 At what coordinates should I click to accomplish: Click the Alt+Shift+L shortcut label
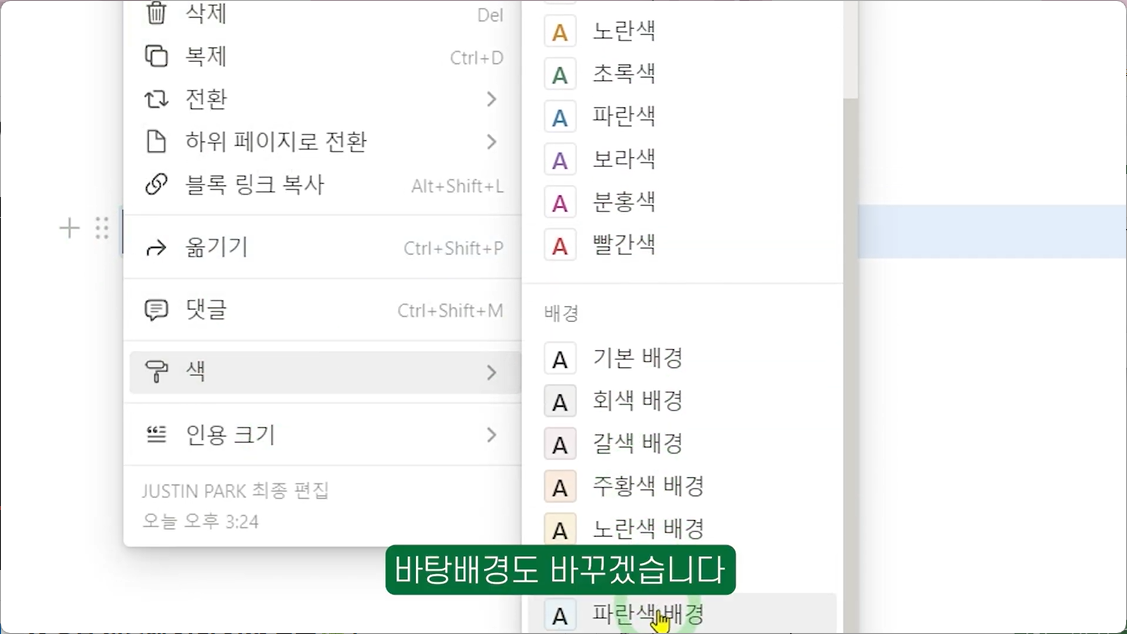coord(457,186)
